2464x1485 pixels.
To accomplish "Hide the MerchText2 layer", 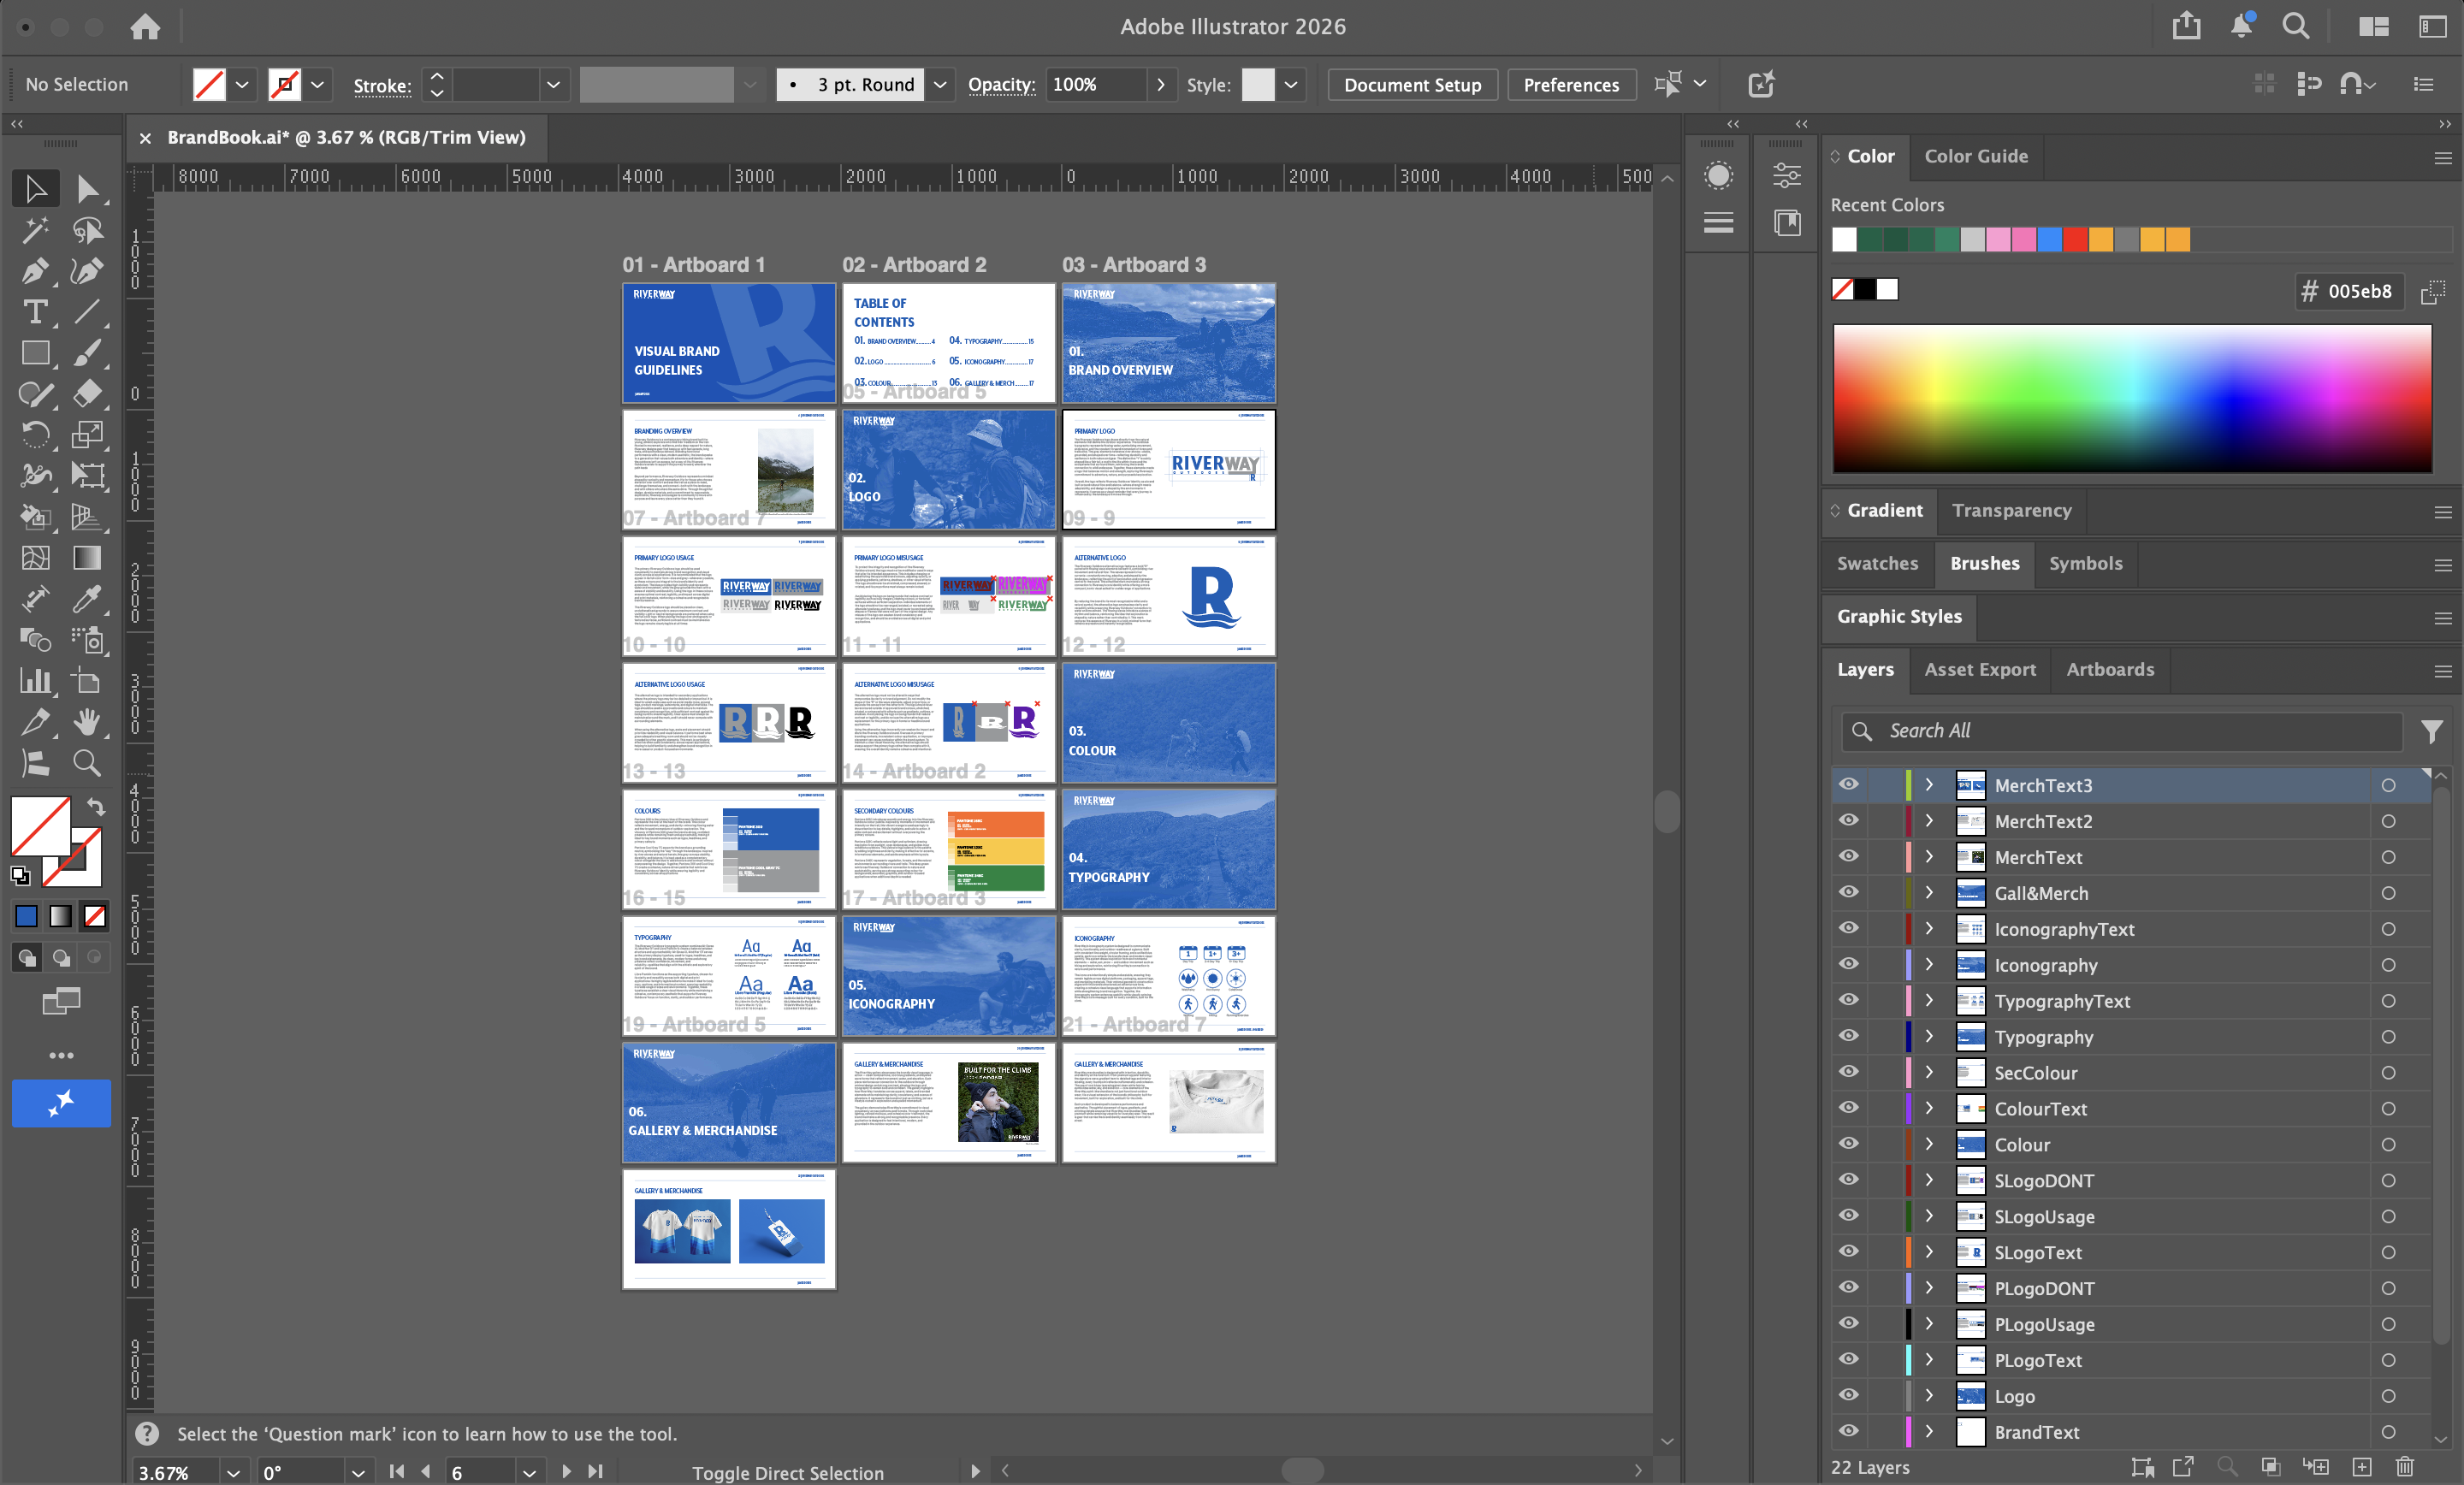I will point(1848,821).
